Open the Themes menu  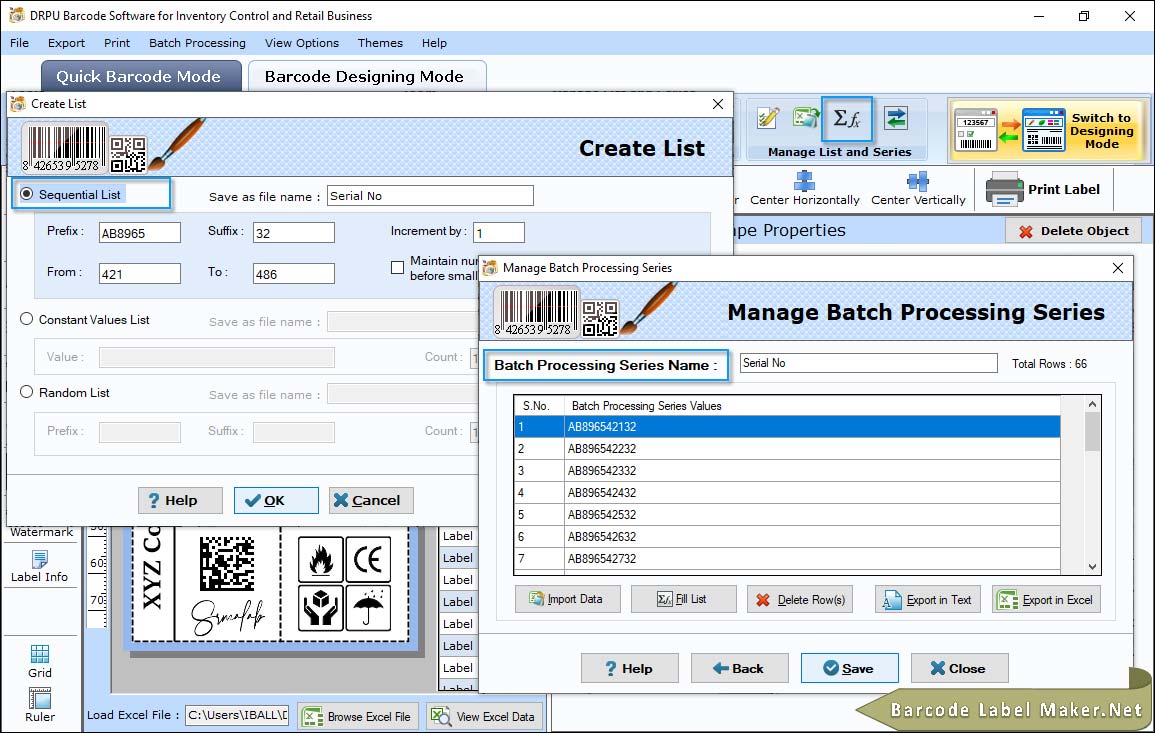pos(380,43)
